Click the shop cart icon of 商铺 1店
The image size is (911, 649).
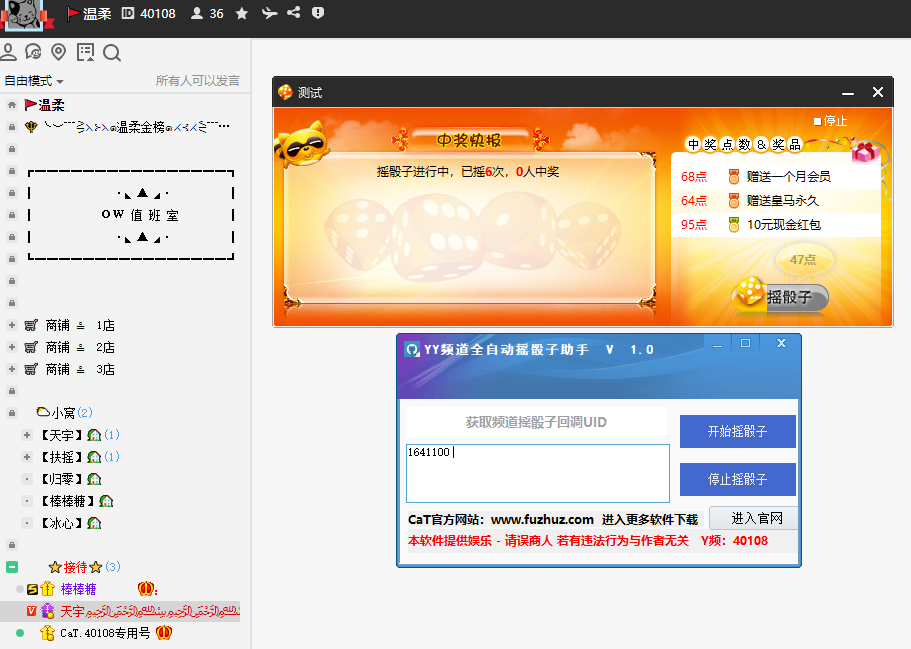click(x=31, y=325)
